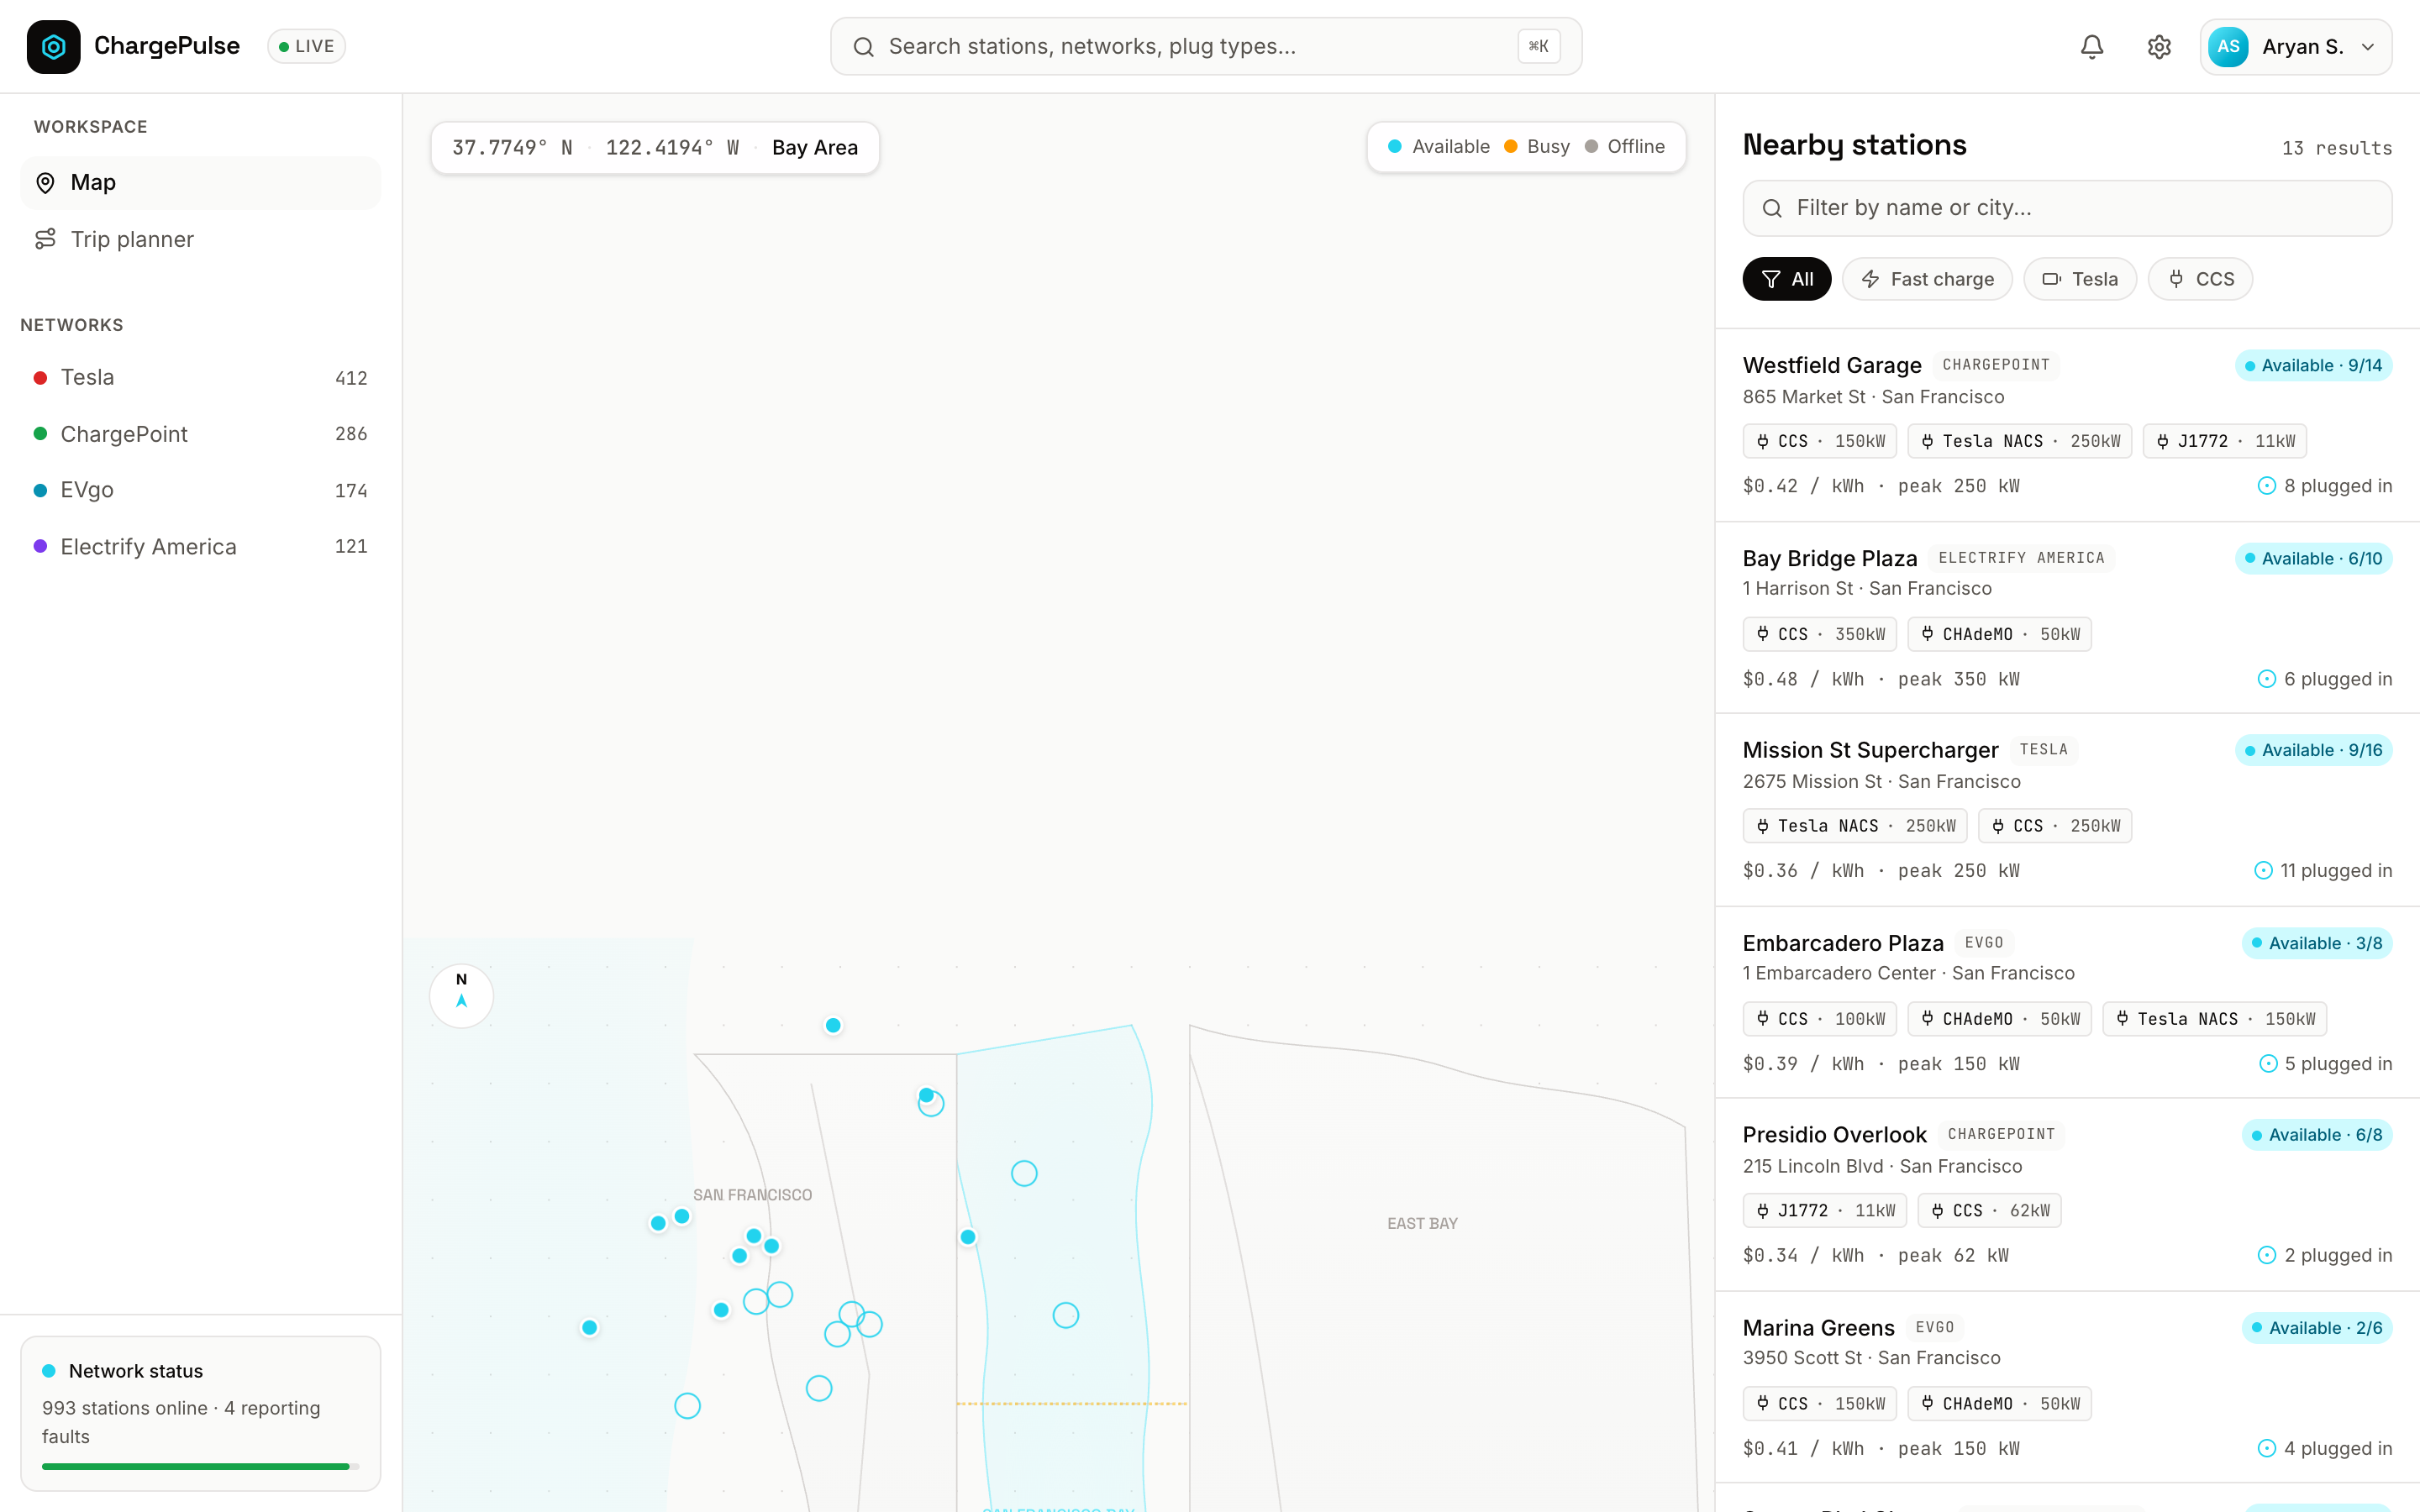Screen dimensions: 2420x1512
Task: Click the AS user avatar
Action: 2228,46
